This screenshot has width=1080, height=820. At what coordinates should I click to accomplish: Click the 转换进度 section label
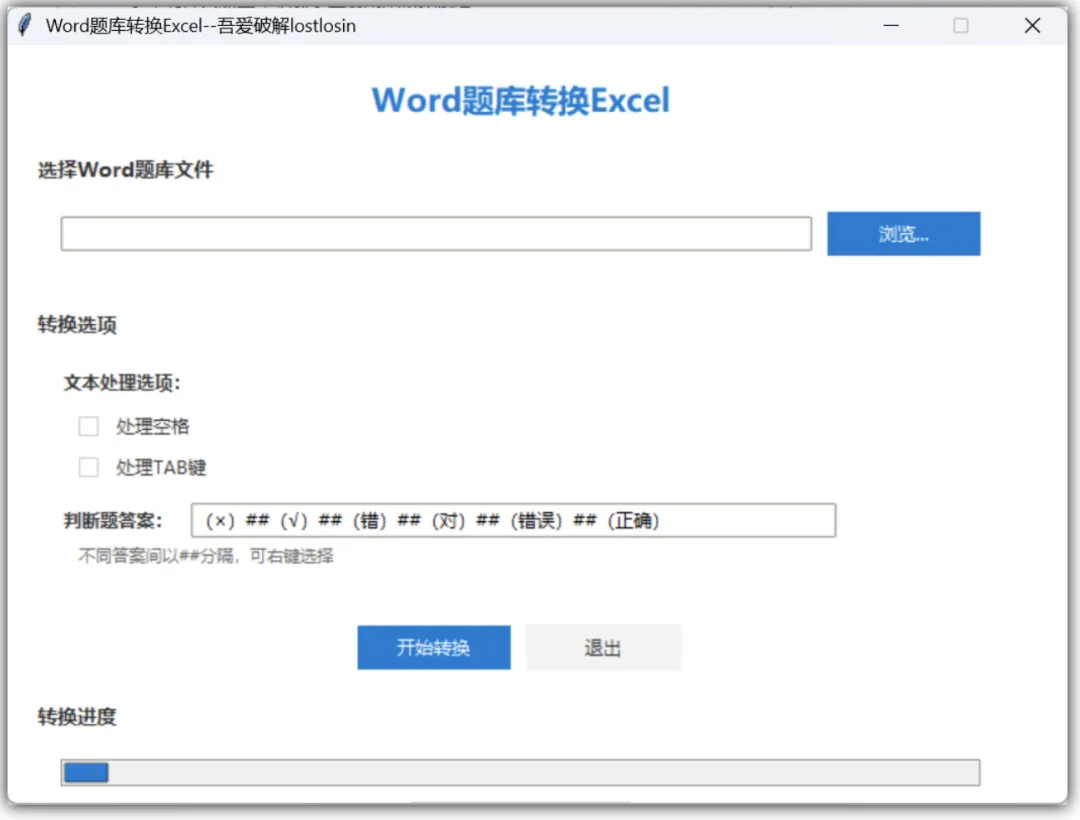pos(77,717)
